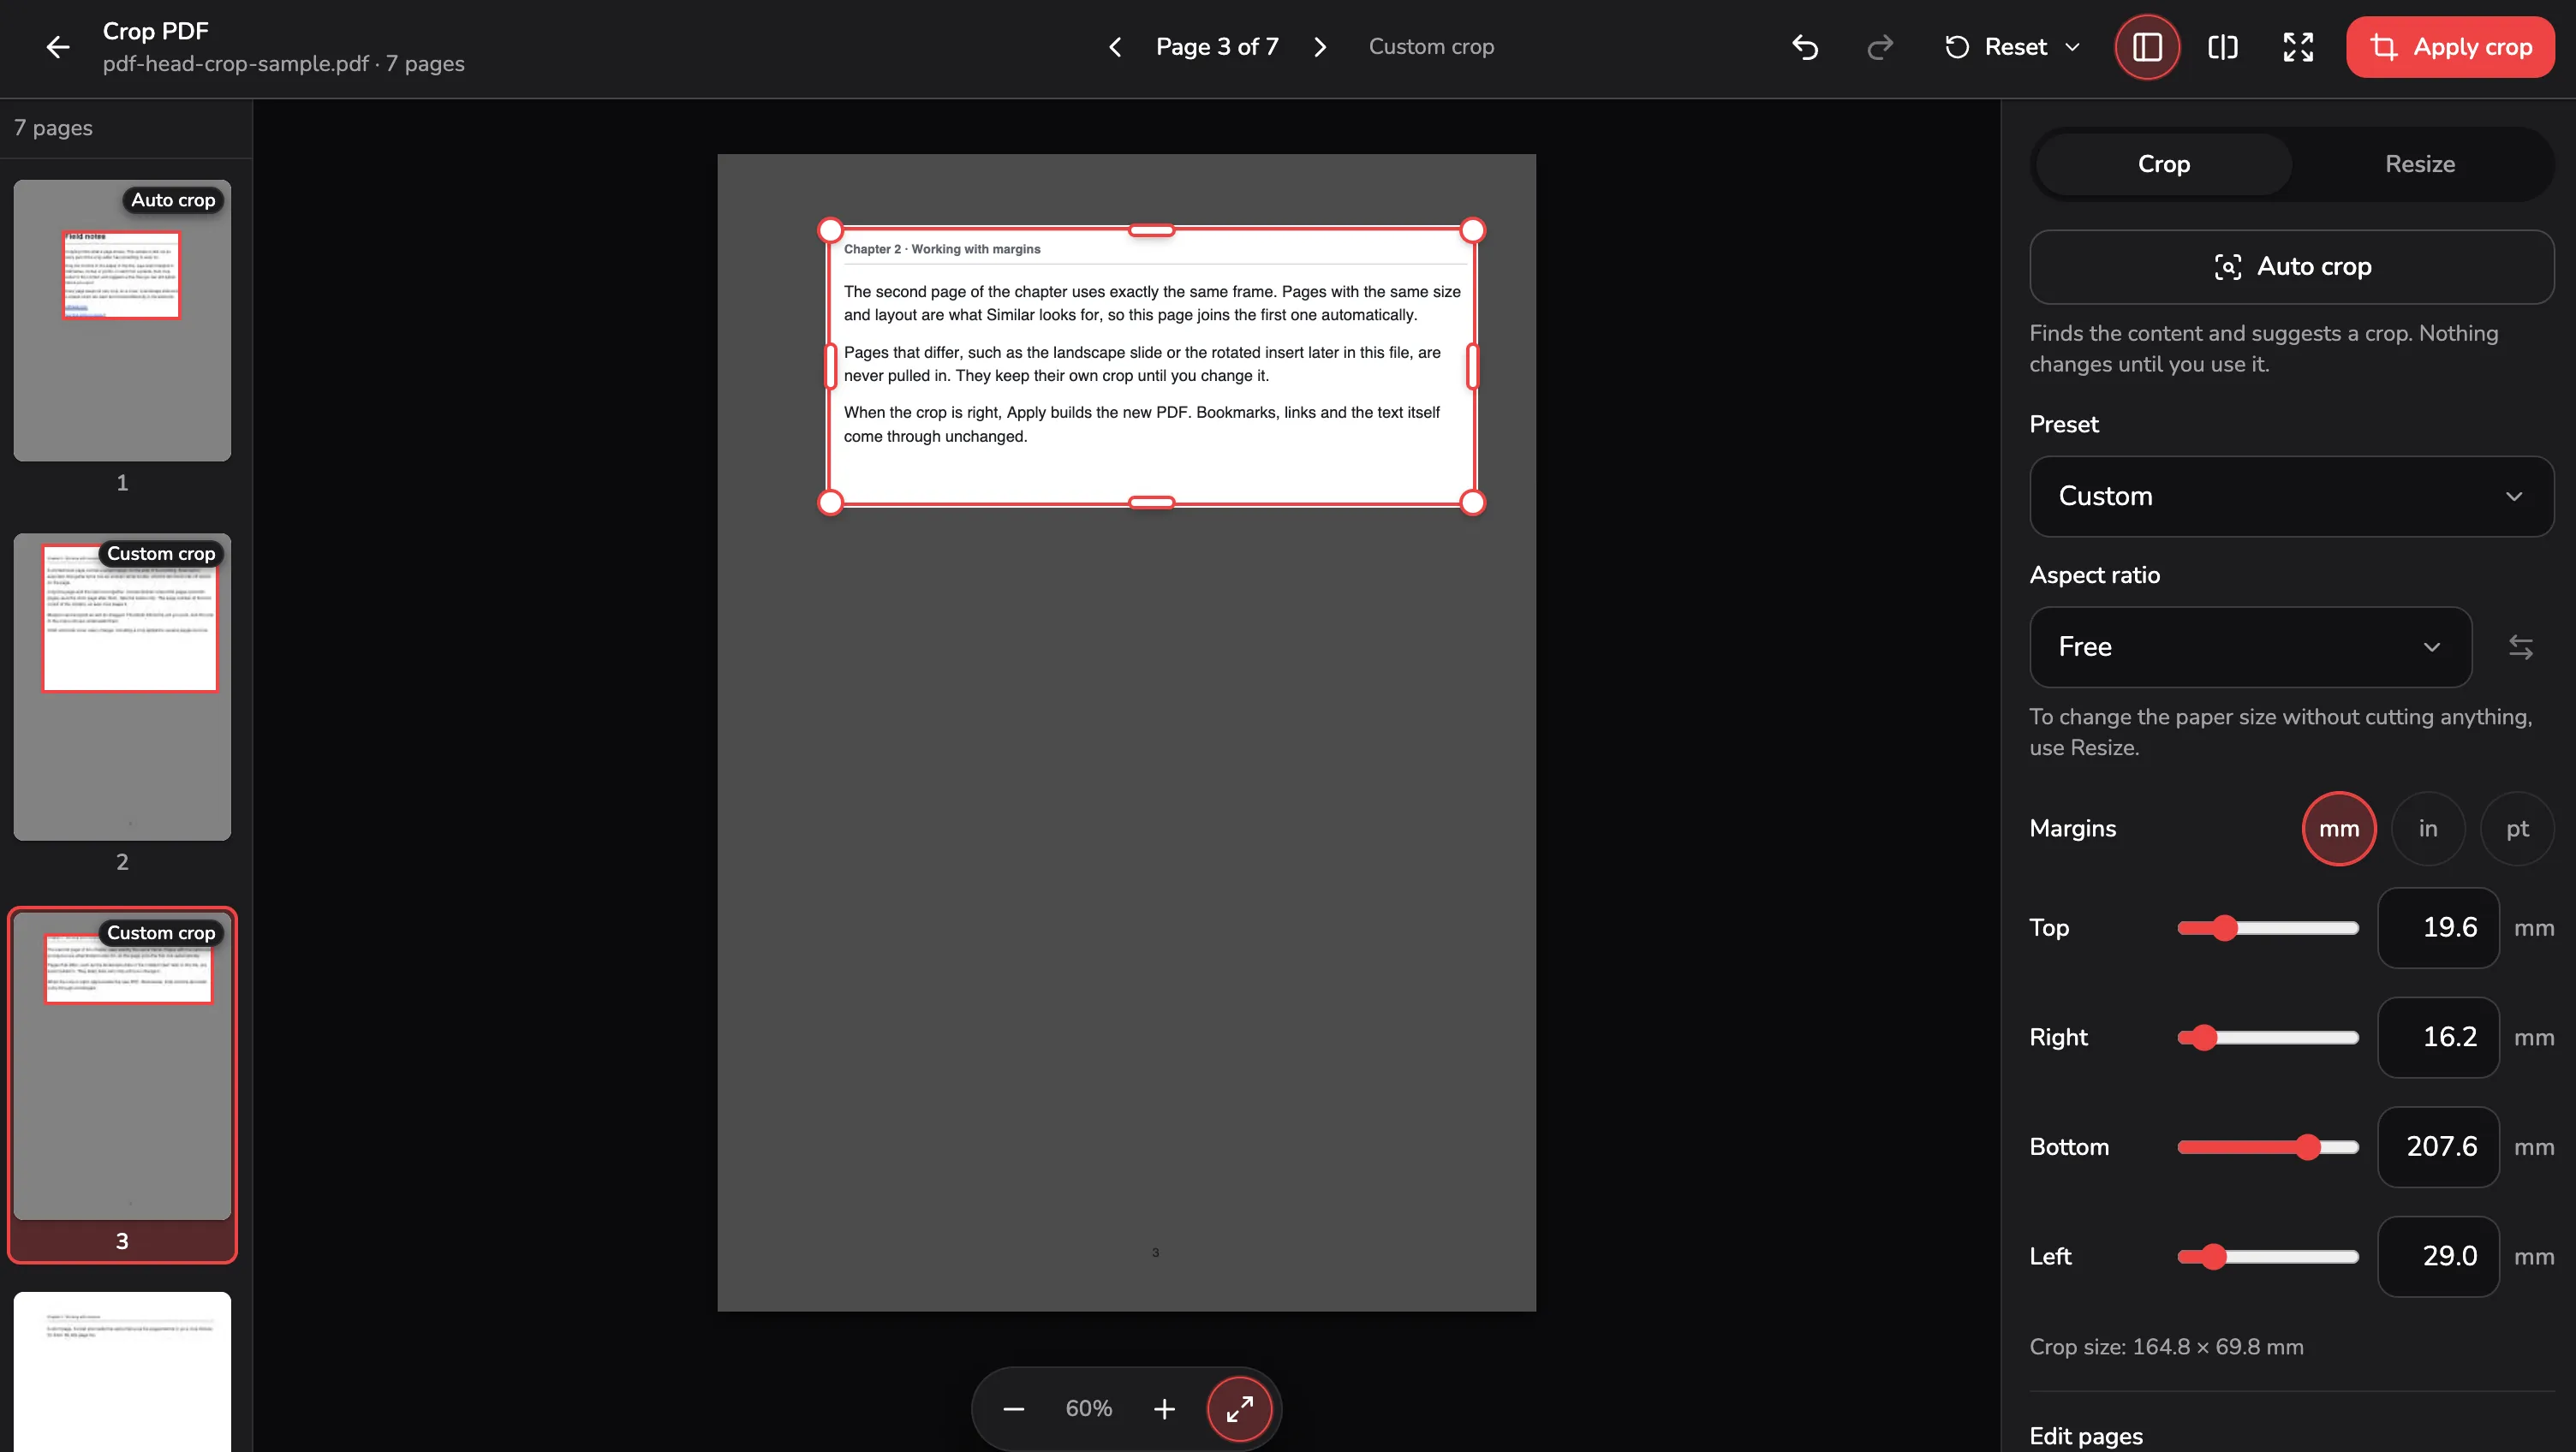Open the Preset Custom dropdown
The image size is (2576, 1452).
(2292, 496)
